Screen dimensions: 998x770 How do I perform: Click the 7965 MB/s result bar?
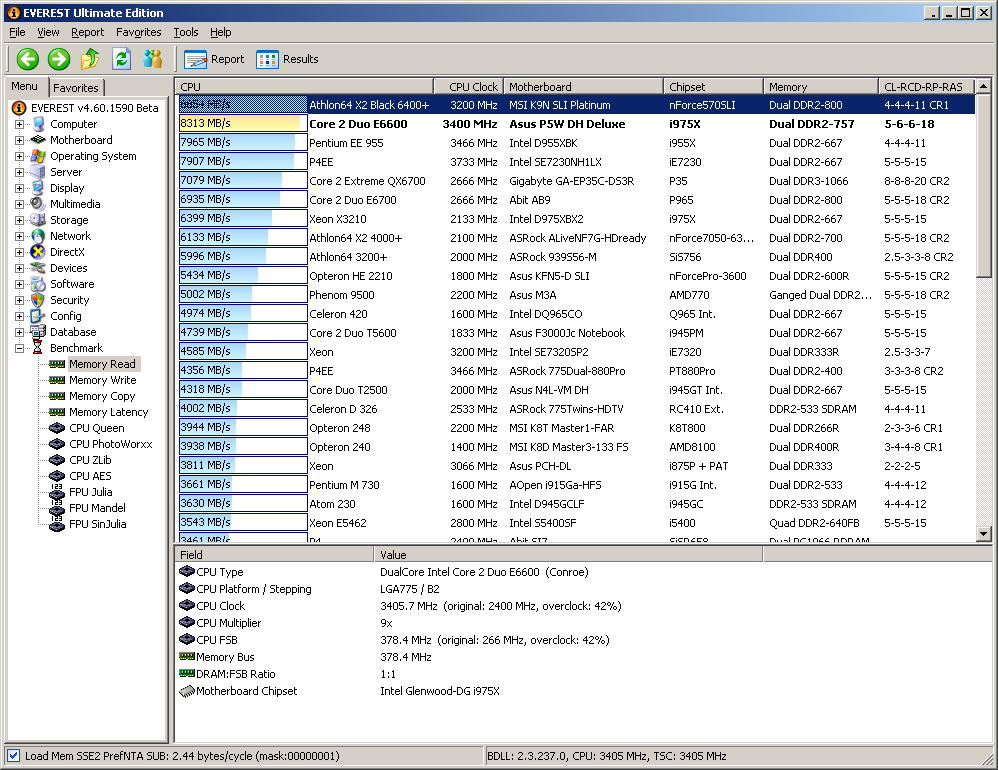point(243,143)
